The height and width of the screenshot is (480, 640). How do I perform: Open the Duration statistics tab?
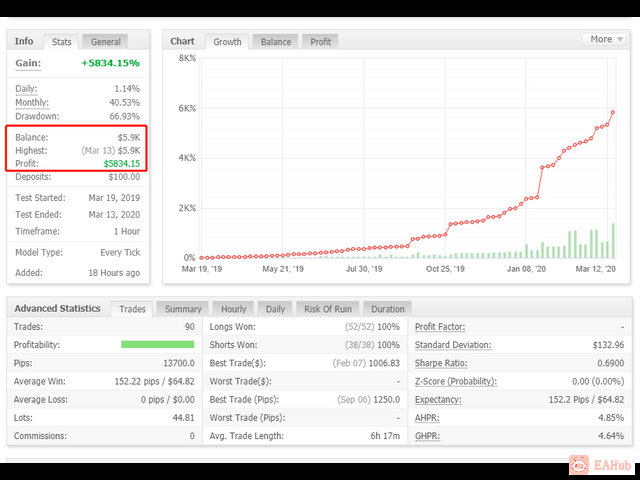pos(387,309)
